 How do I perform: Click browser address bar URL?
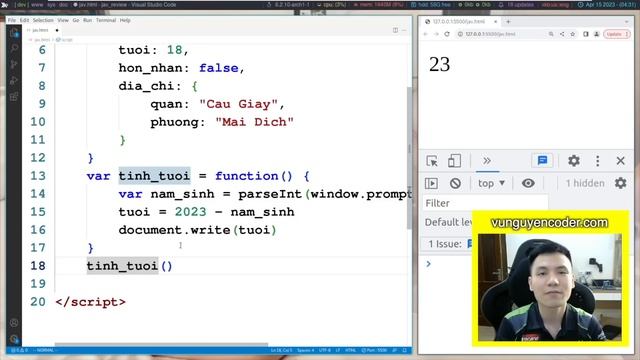(490, 34)
